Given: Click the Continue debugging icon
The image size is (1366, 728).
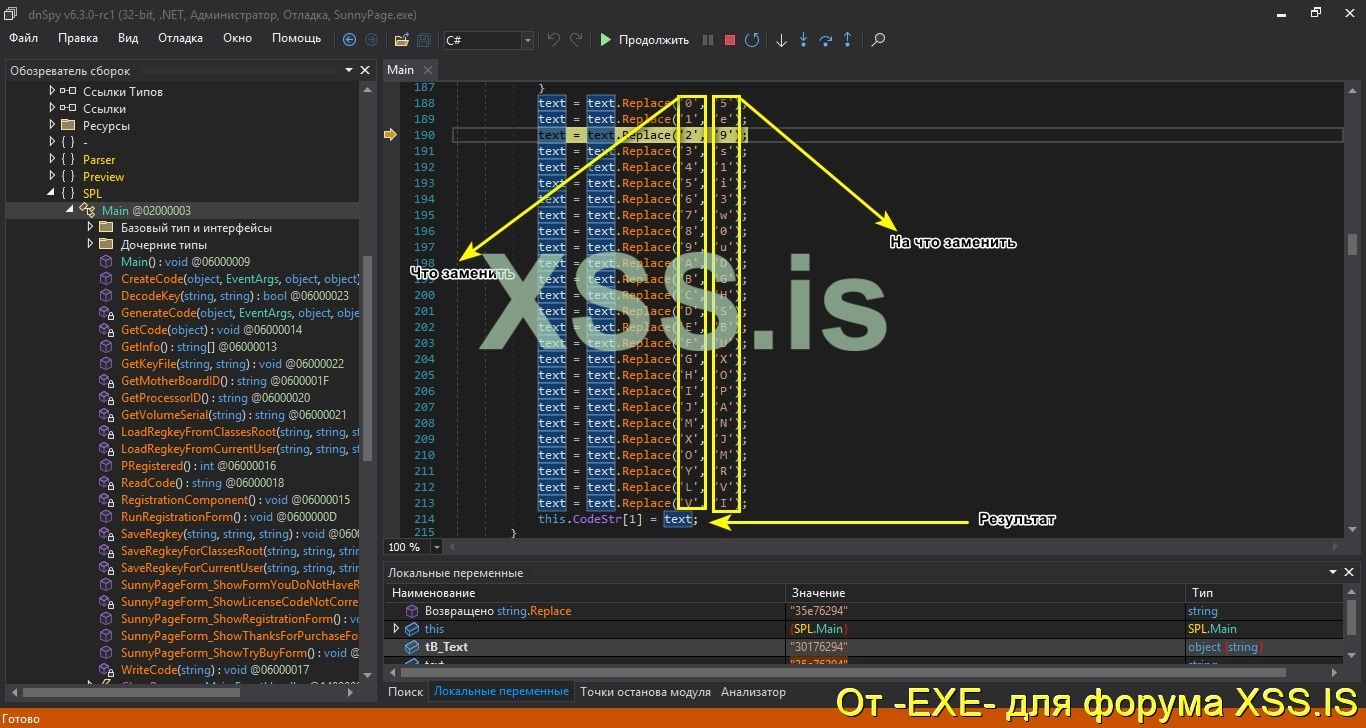Looking at the screenshot, I should tap(607, 40).
